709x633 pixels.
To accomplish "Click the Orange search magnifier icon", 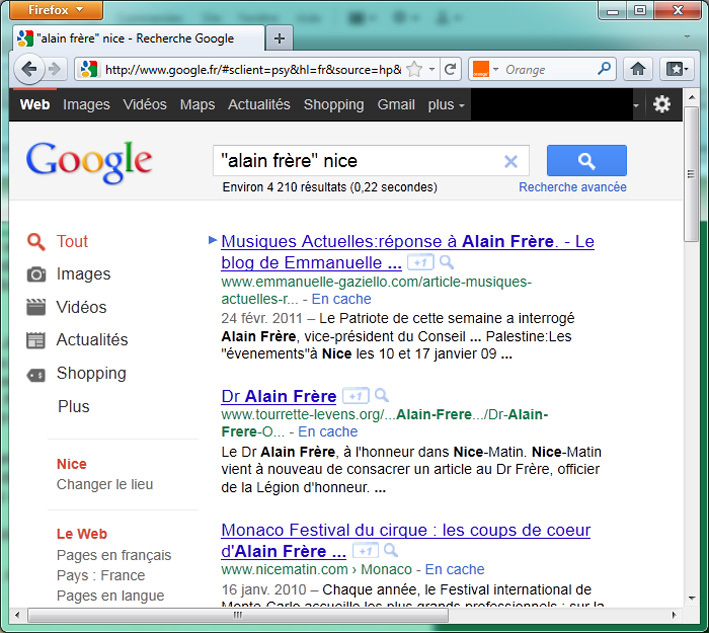I will click(x=604, y=69).
